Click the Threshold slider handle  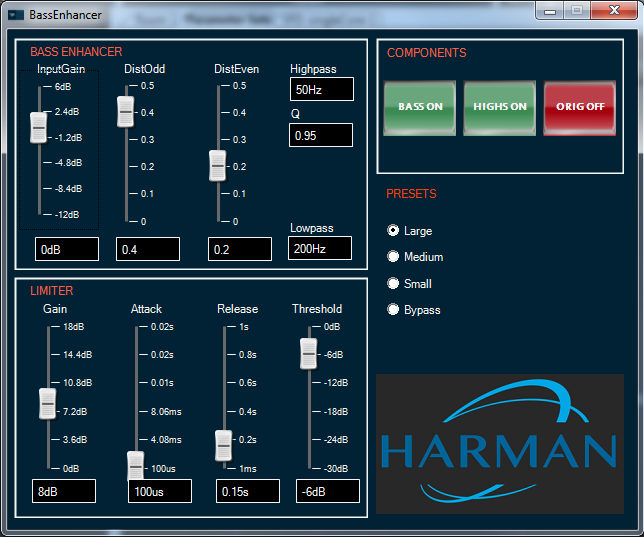tap(308, 354)
